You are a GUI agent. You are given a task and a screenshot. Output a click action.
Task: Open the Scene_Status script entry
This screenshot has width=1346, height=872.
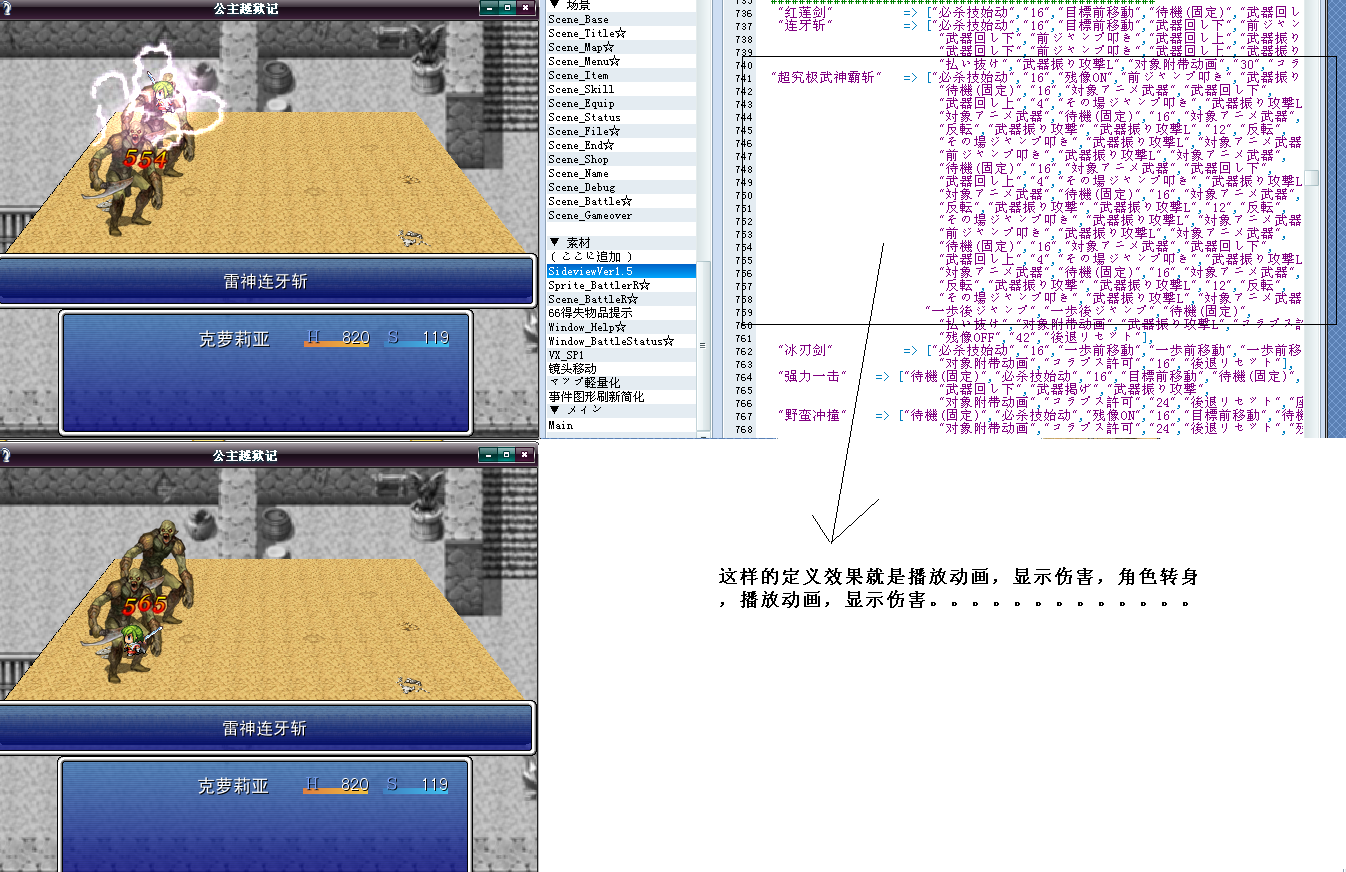tap(621, 117)
